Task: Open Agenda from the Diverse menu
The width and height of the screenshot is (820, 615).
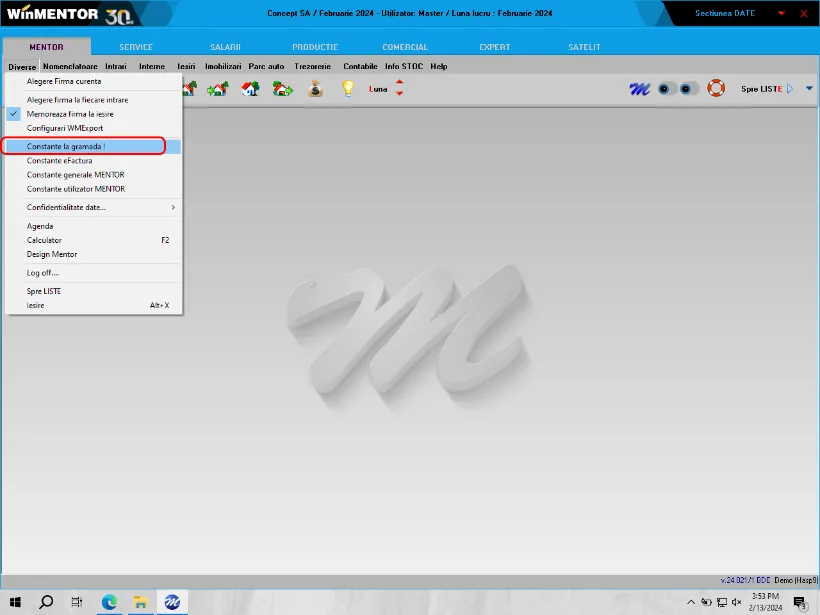Action: (94, 226)
